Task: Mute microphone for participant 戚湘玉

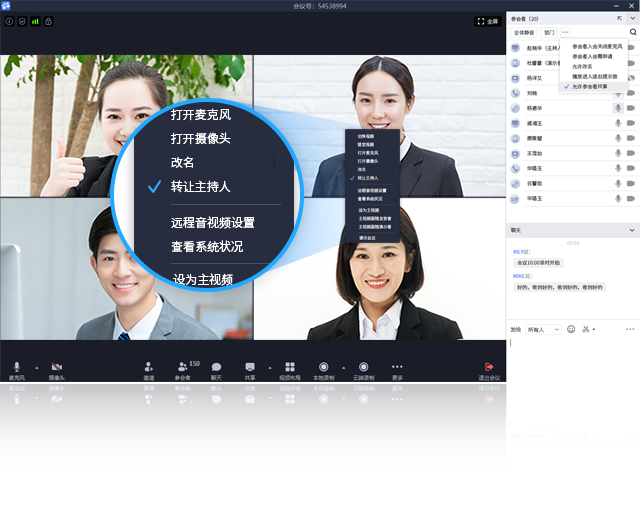Action: tap(618, 123)
